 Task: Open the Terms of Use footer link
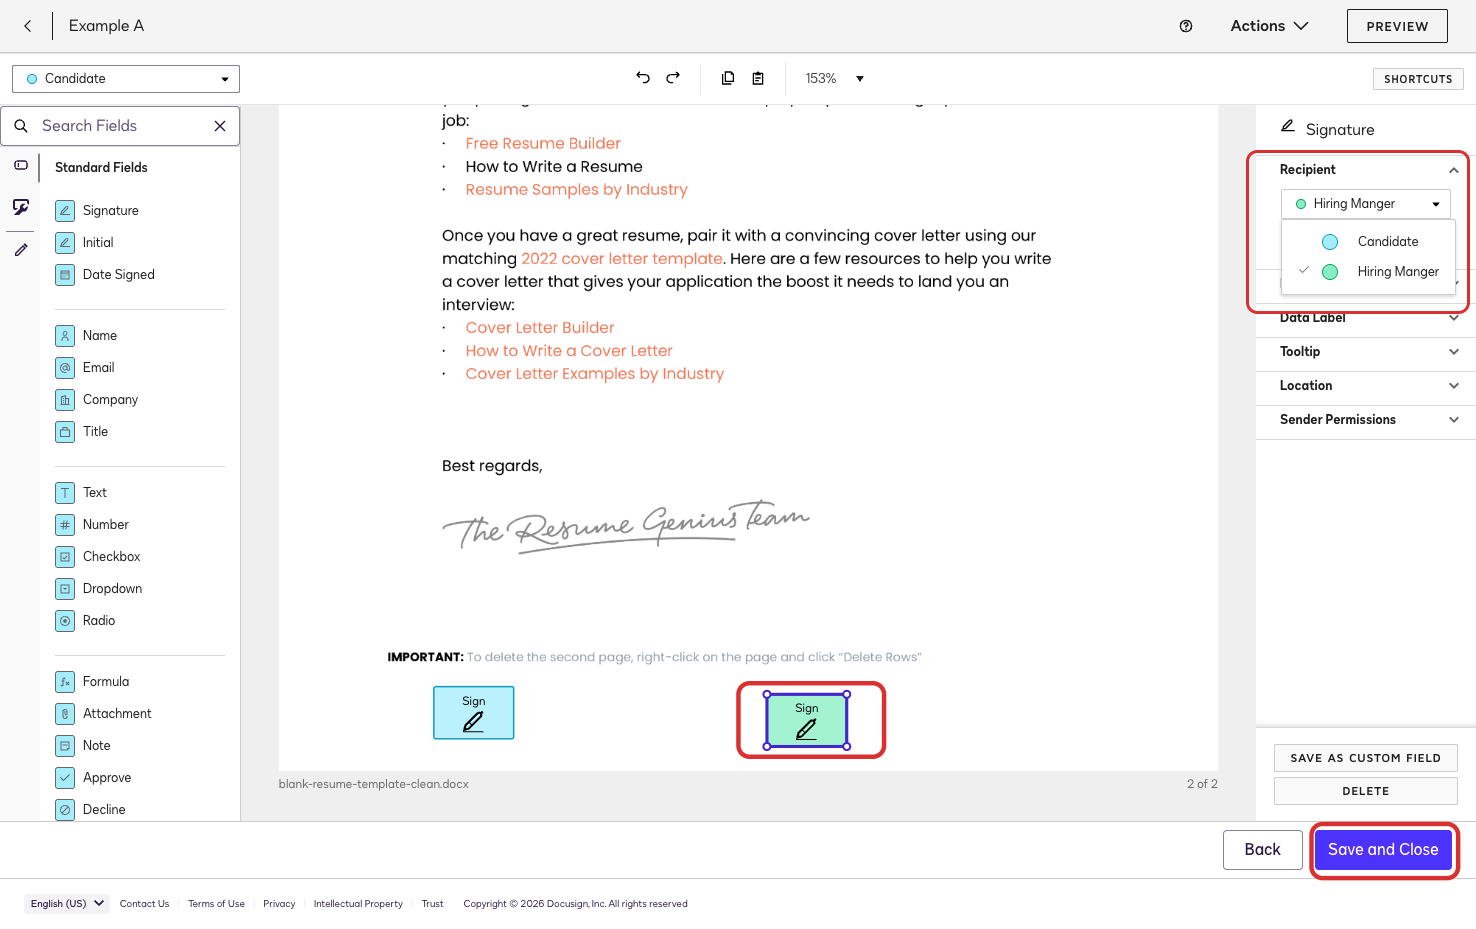tap(216, 904)
